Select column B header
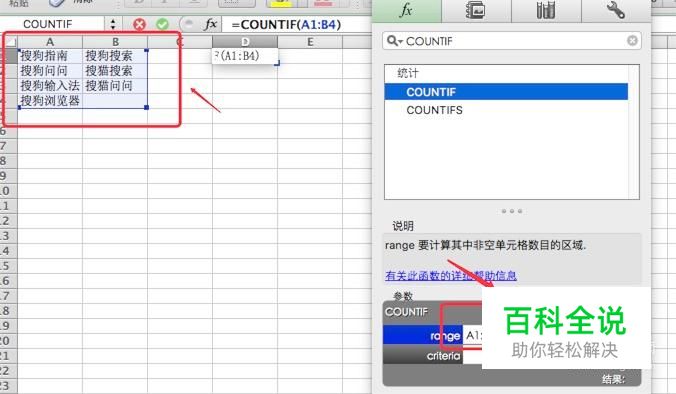The height and width of the screenshot is (394, 676). tap(115, 42)
